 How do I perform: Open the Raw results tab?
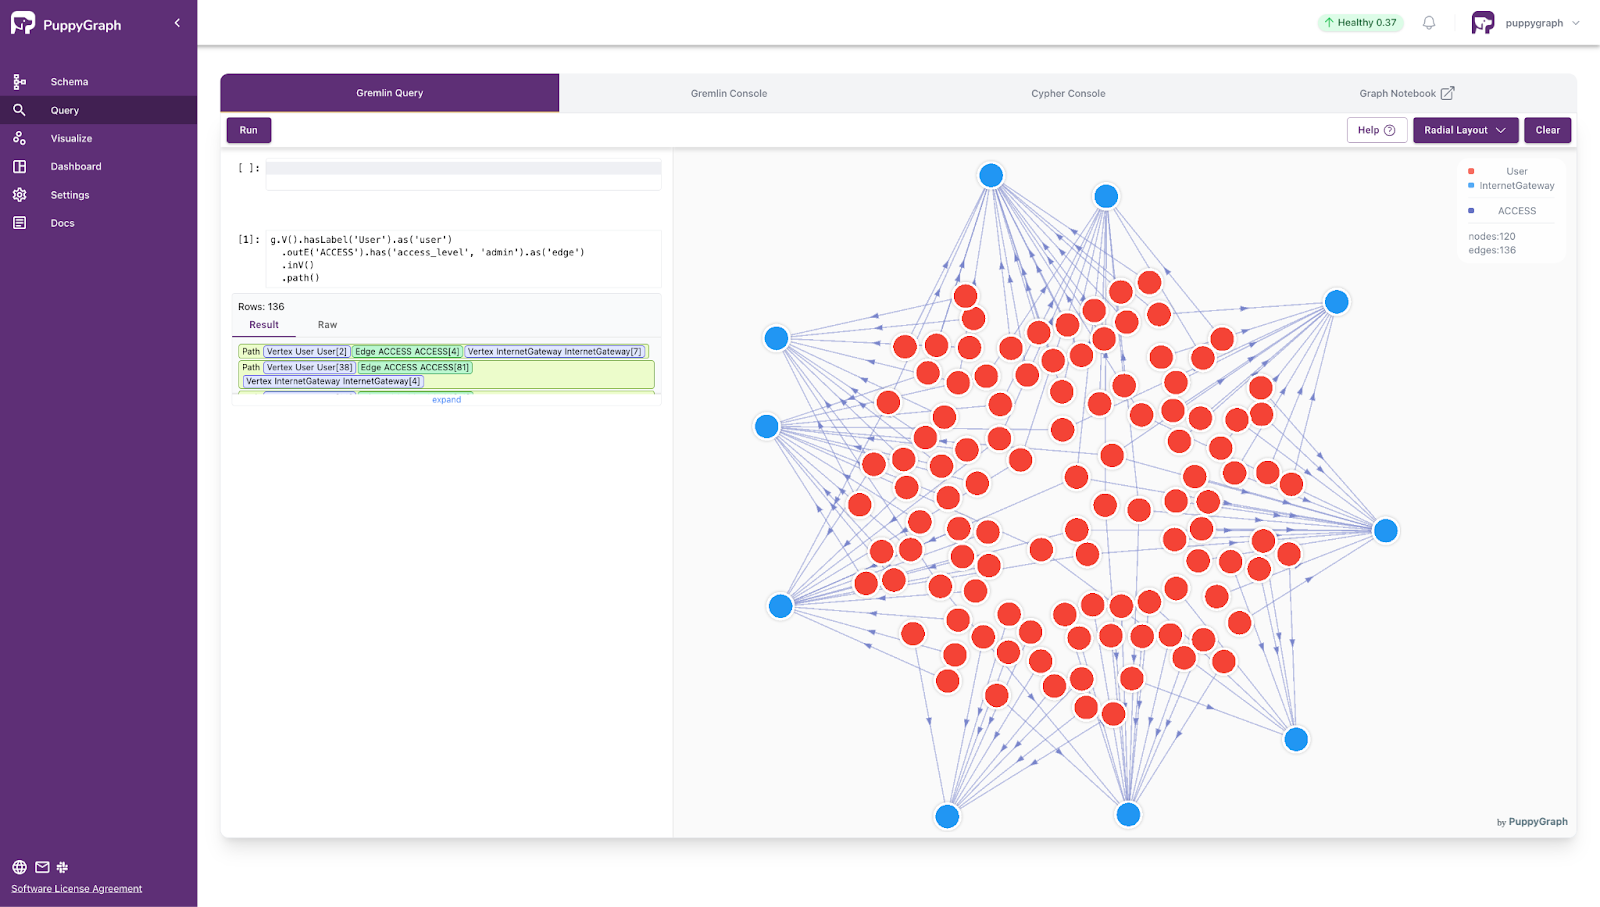click(x=327, y=325)
